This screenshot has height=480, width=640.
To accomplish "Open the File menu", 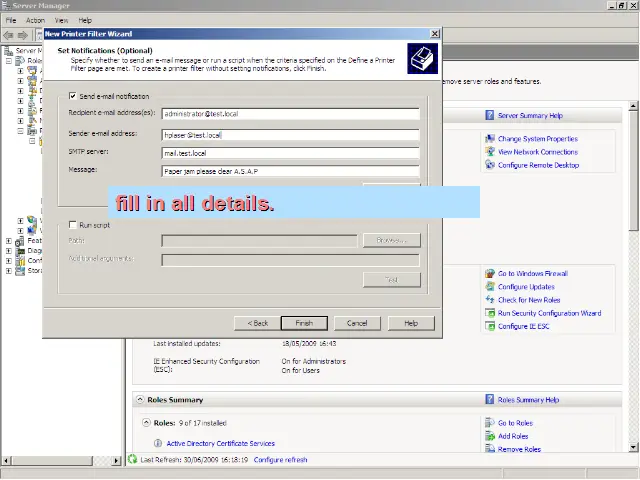I will [11, 20].
